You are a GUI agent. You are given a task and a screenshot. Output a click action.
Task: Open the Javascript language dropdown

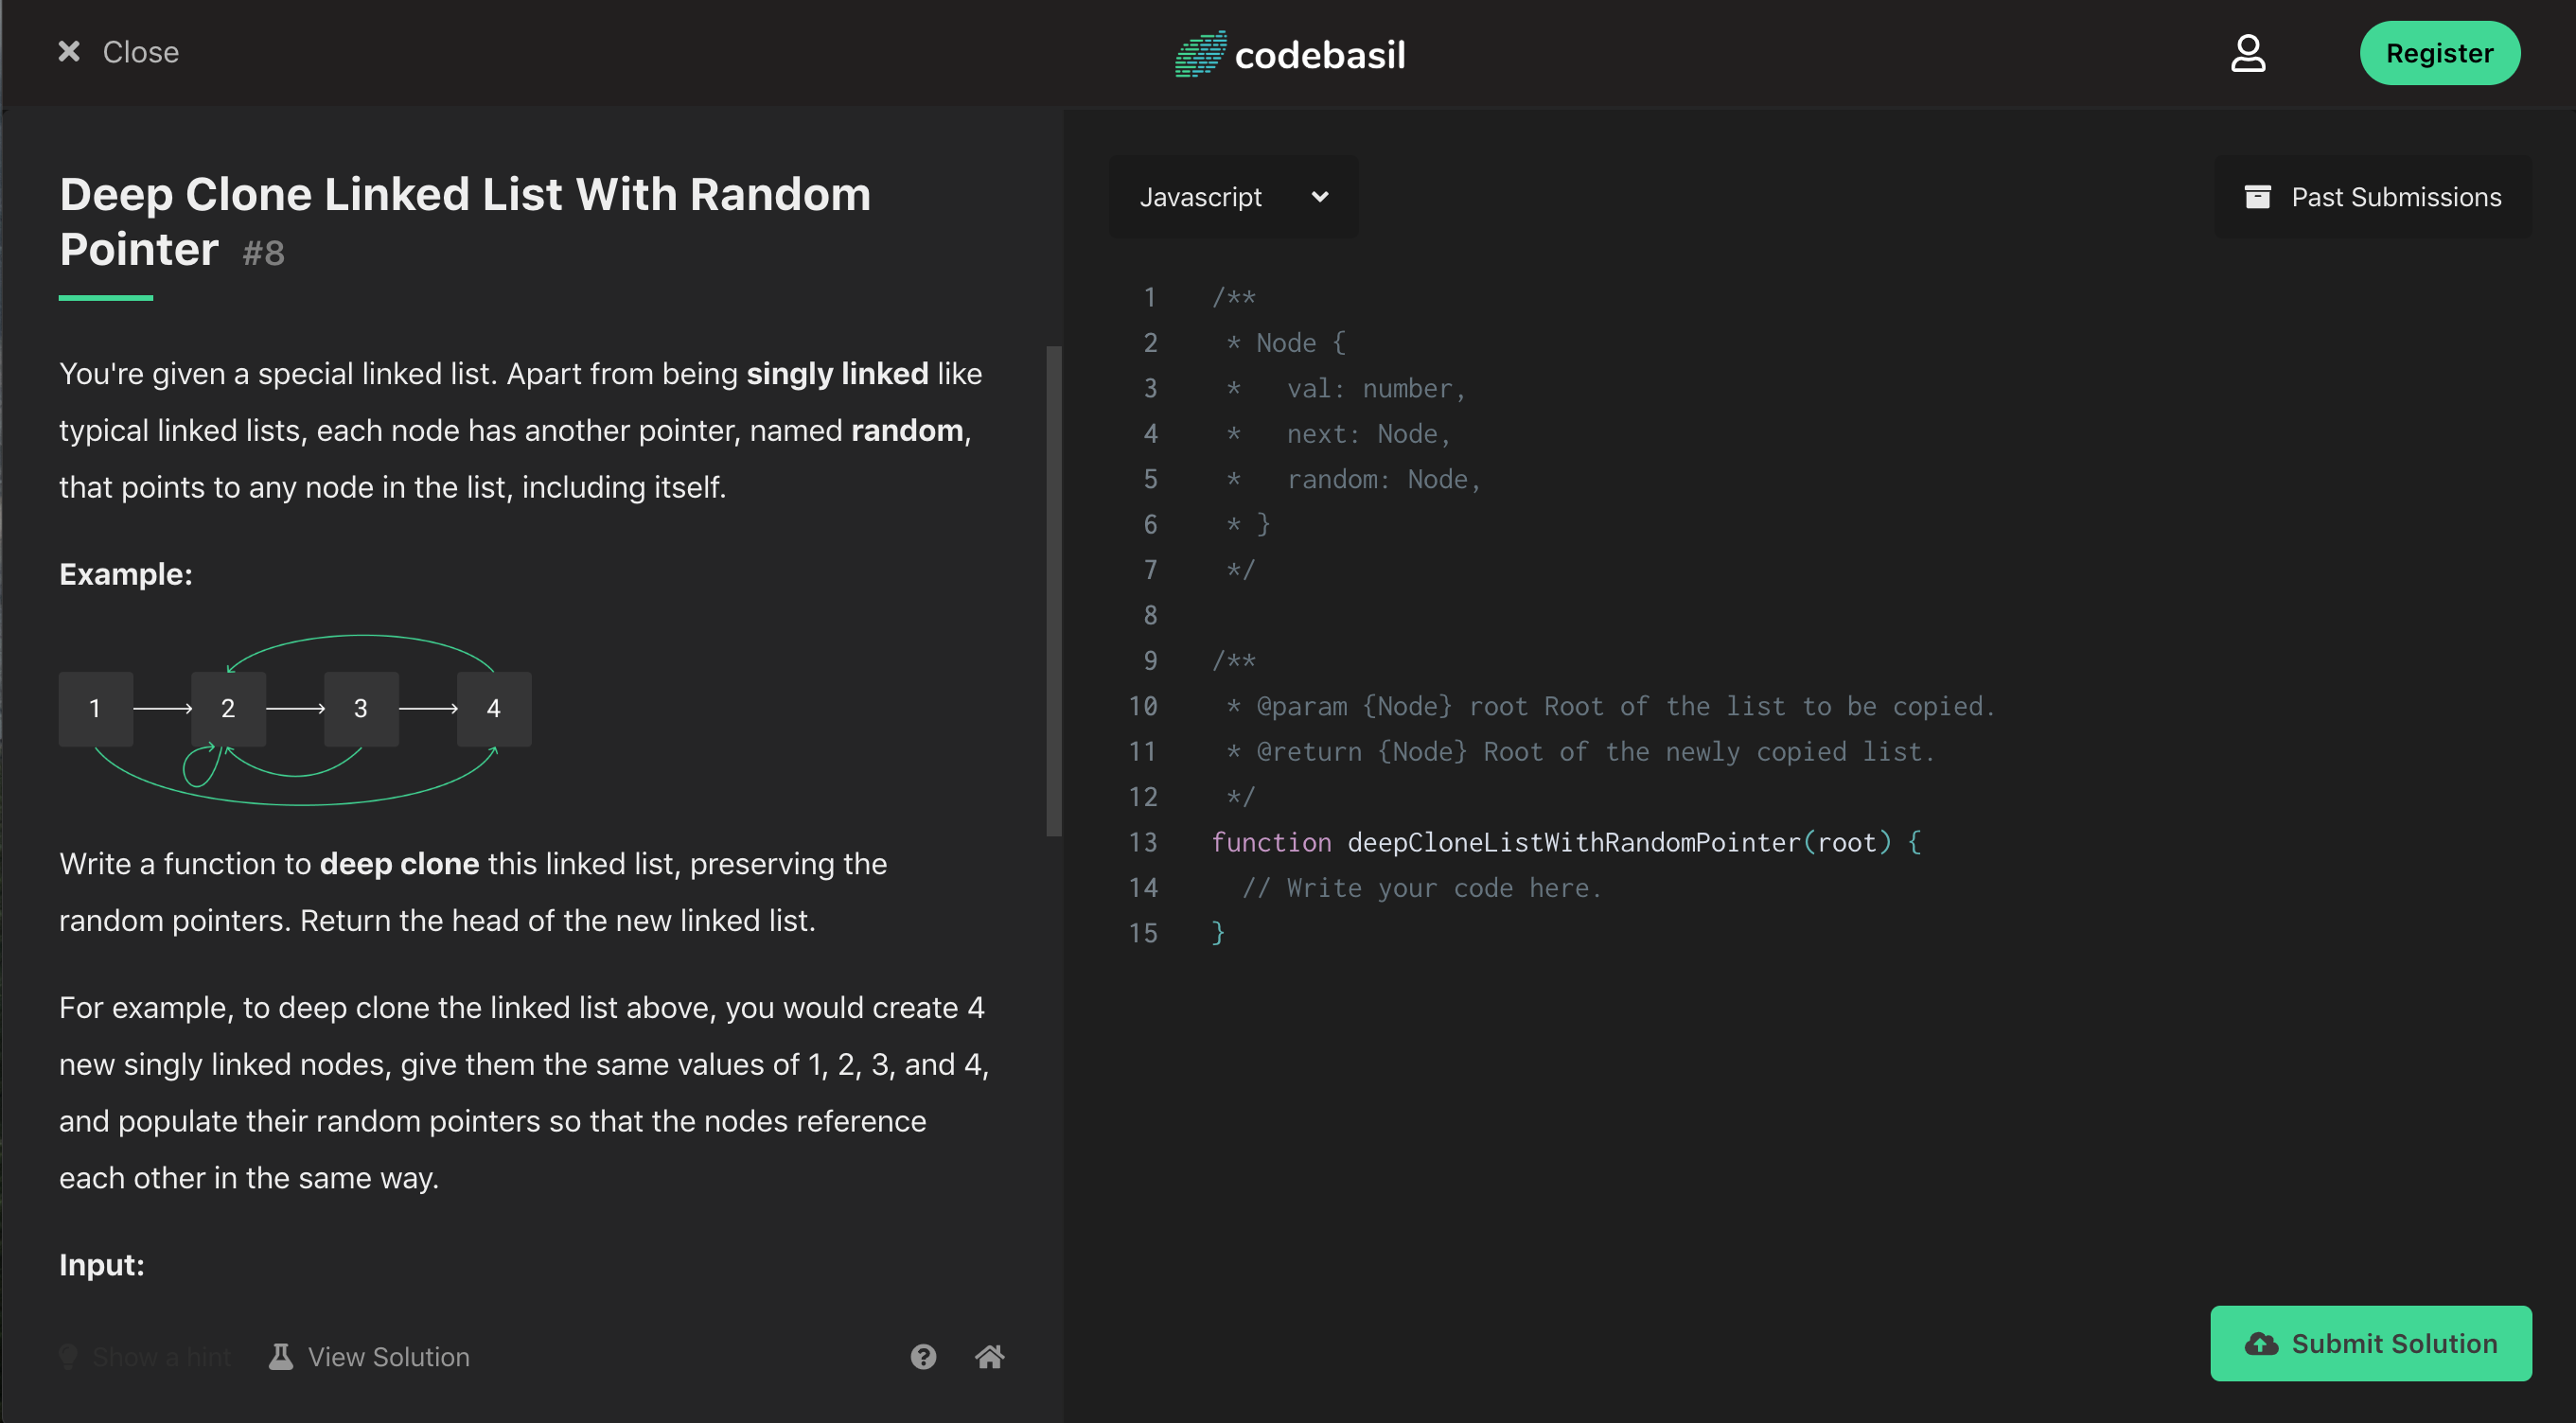[x=1233, y=196]
